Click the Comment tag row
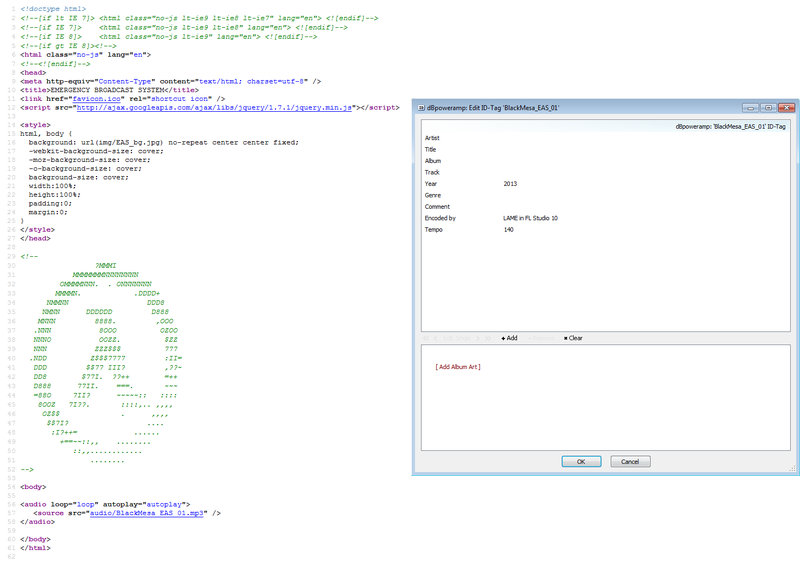 tap(605, 207)
